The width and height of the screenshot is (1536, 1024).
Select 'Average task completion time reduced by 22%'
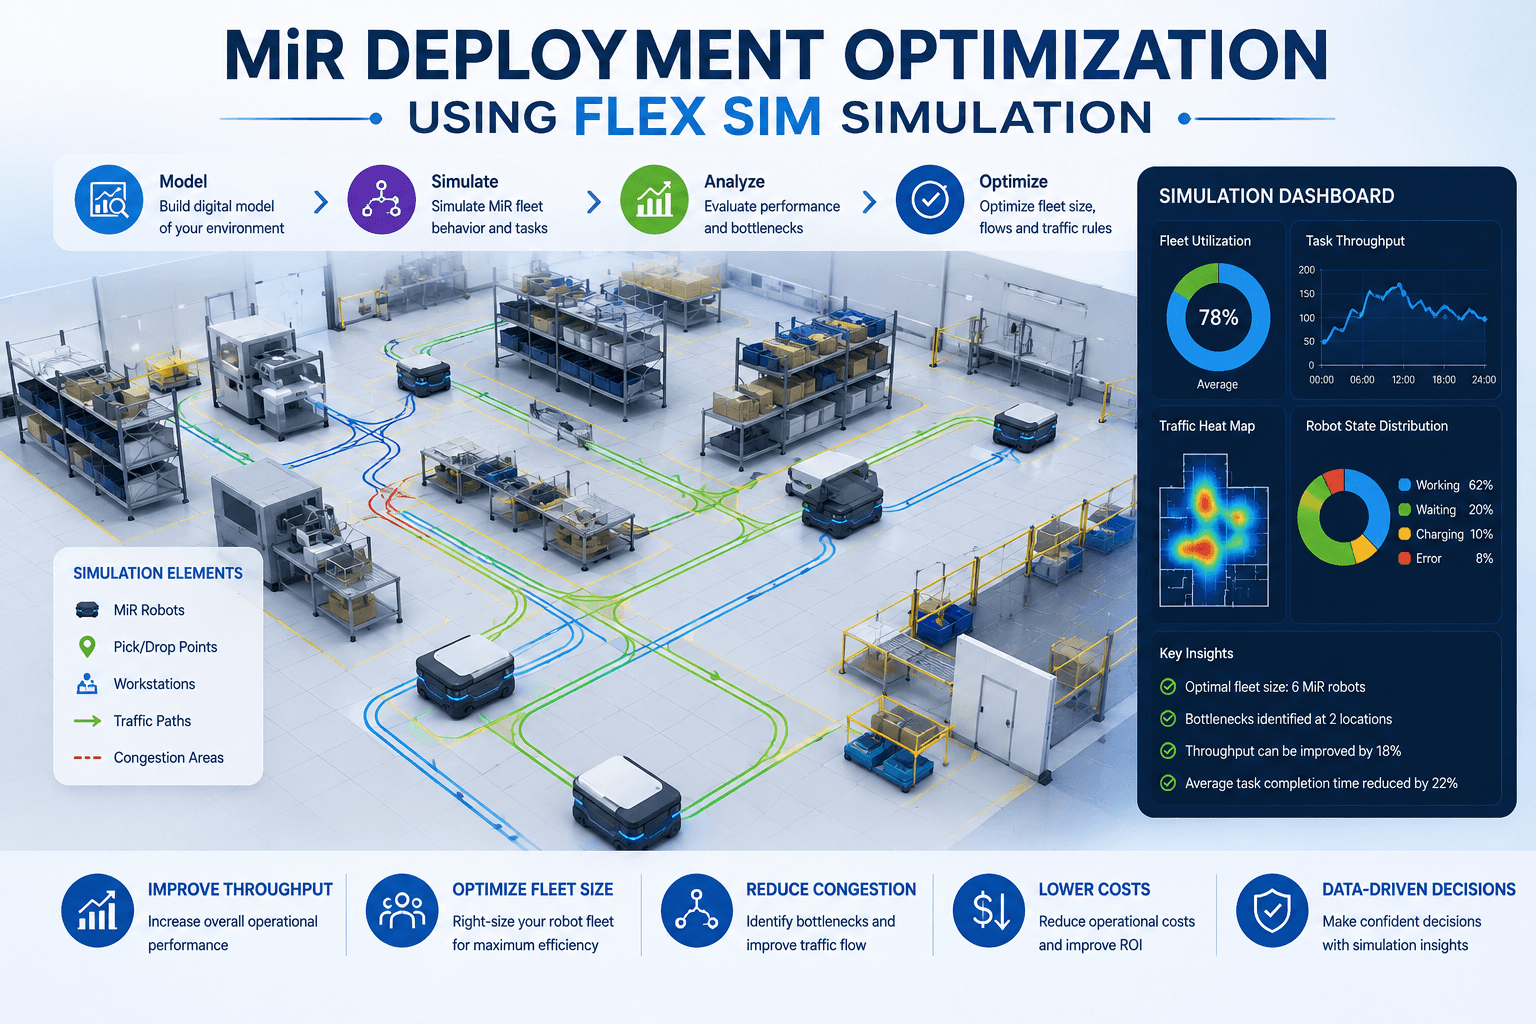point(1321,783)
